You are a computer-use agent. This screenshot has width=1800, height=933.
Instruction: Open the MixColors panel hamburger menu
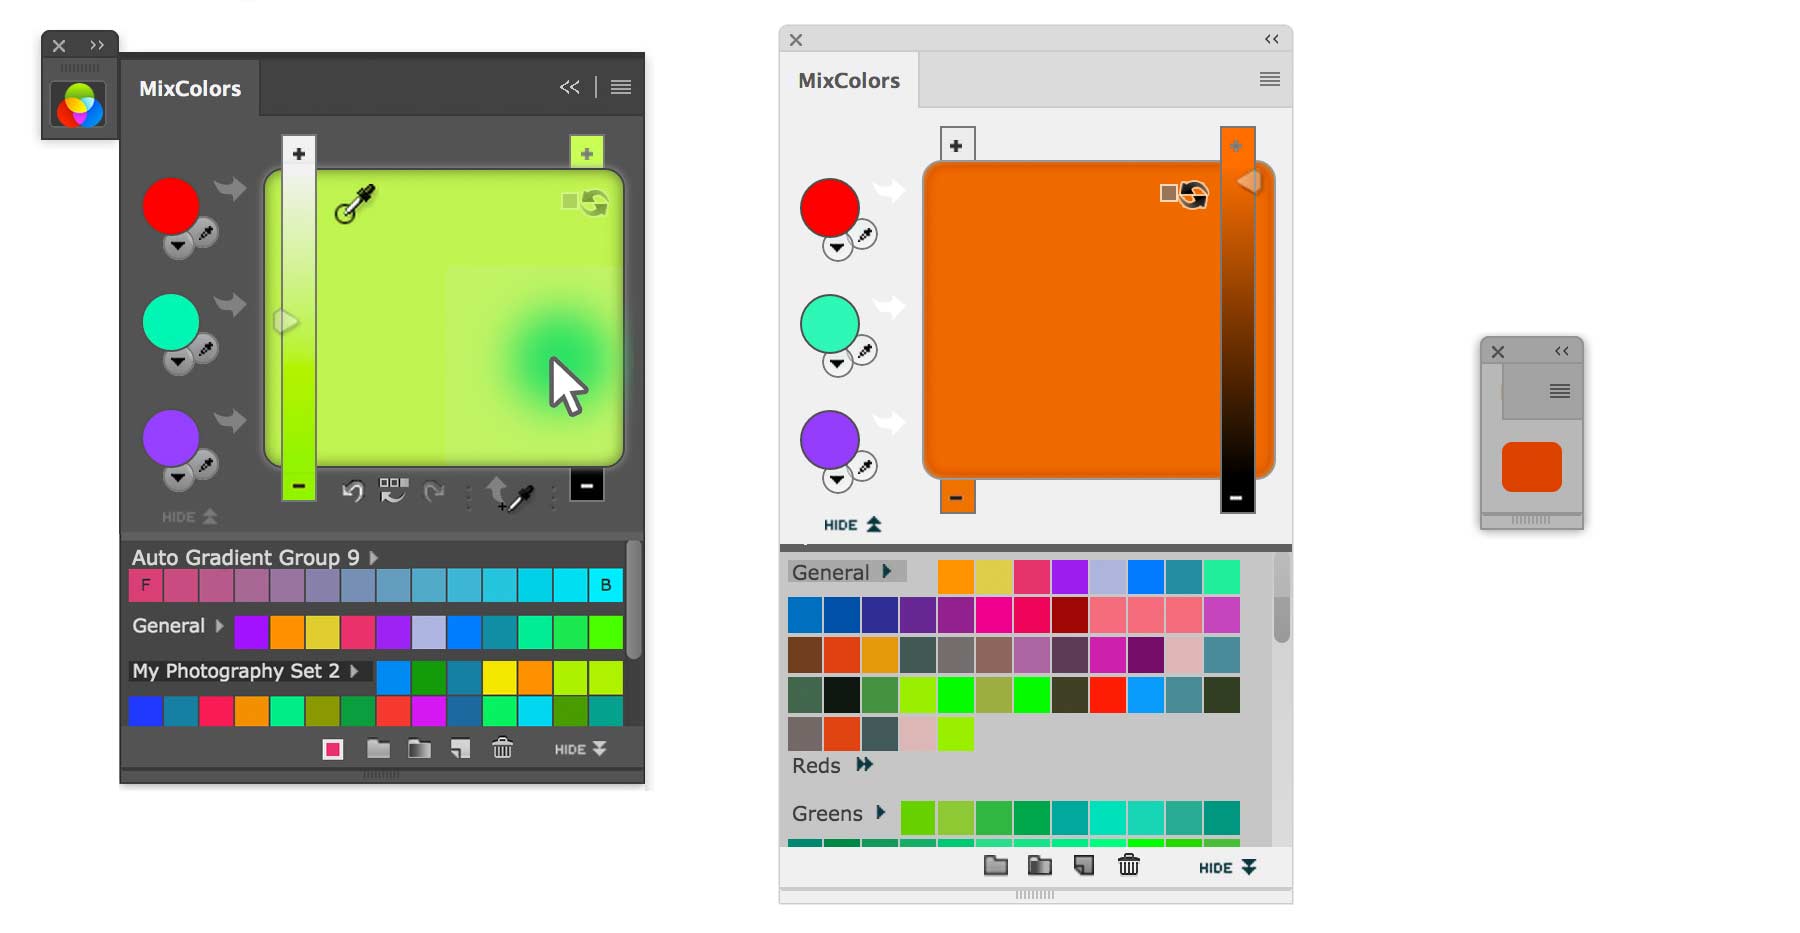pos(620,87)
